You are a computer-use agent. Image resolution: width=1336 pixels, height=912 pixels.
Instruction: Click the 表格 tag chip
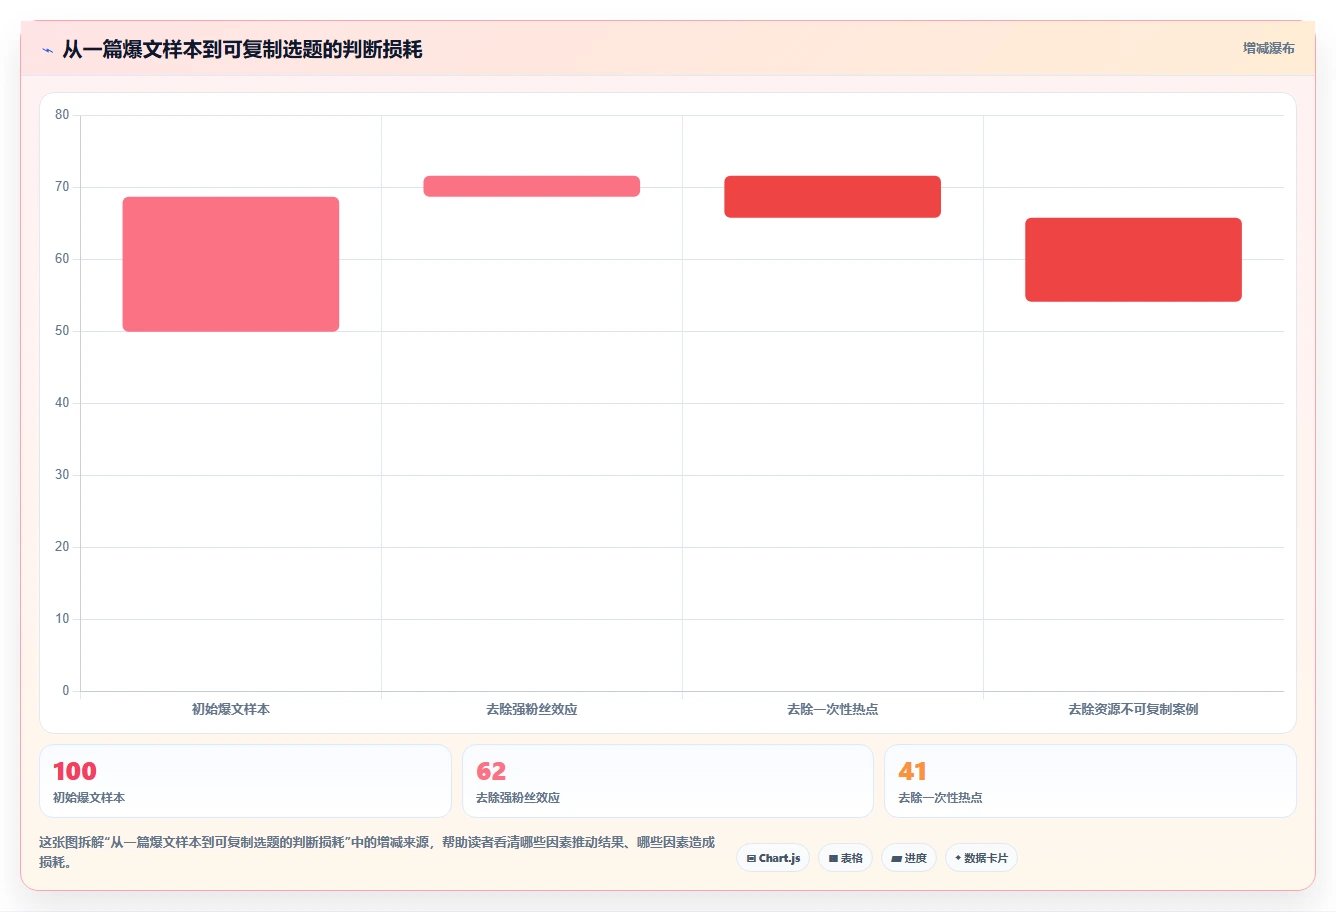(845, 858)
